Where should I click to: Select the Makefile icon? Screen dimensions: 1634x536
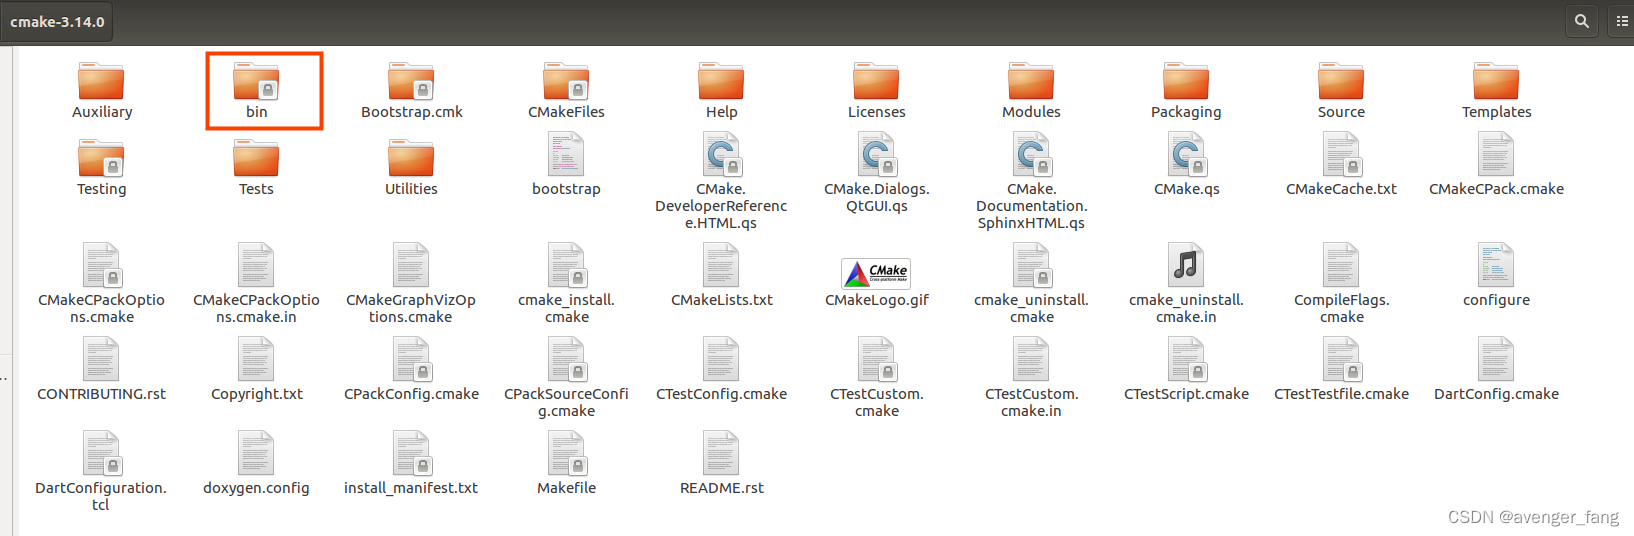(x=566, y=453)
